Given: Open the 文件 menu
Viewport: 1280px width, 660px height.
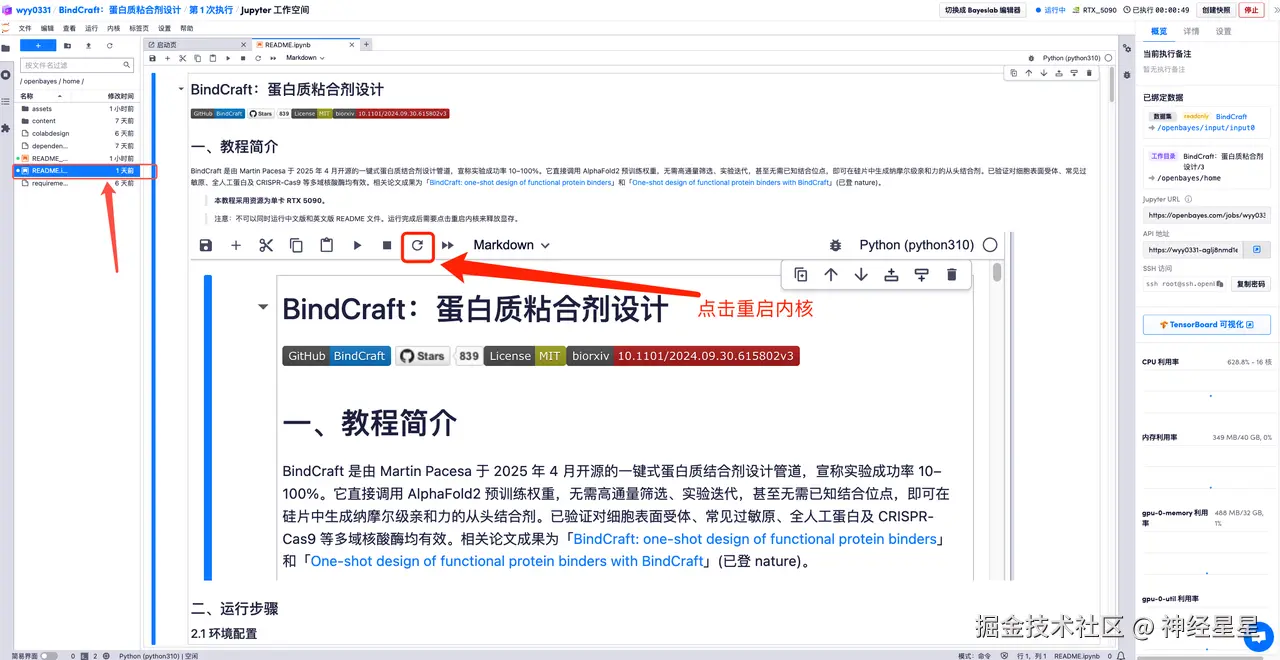Looking at the screenshot, I should [25, 29].
